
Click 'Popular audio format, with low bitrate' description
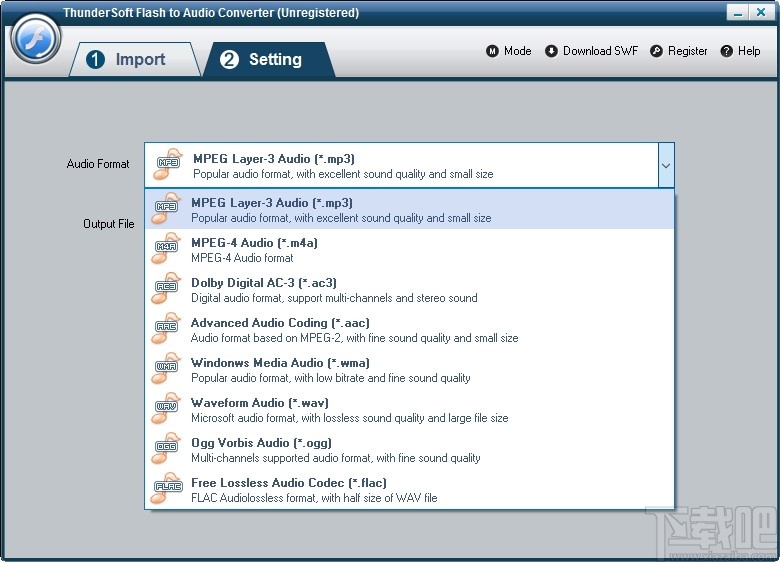(x=331, y=378)
